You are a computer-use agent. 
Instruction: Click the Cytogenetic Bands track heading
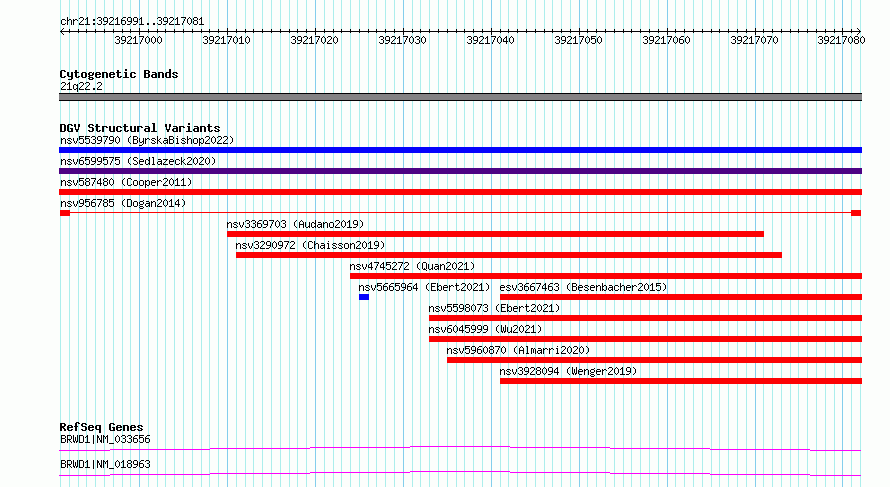click(x=119, y=74)
